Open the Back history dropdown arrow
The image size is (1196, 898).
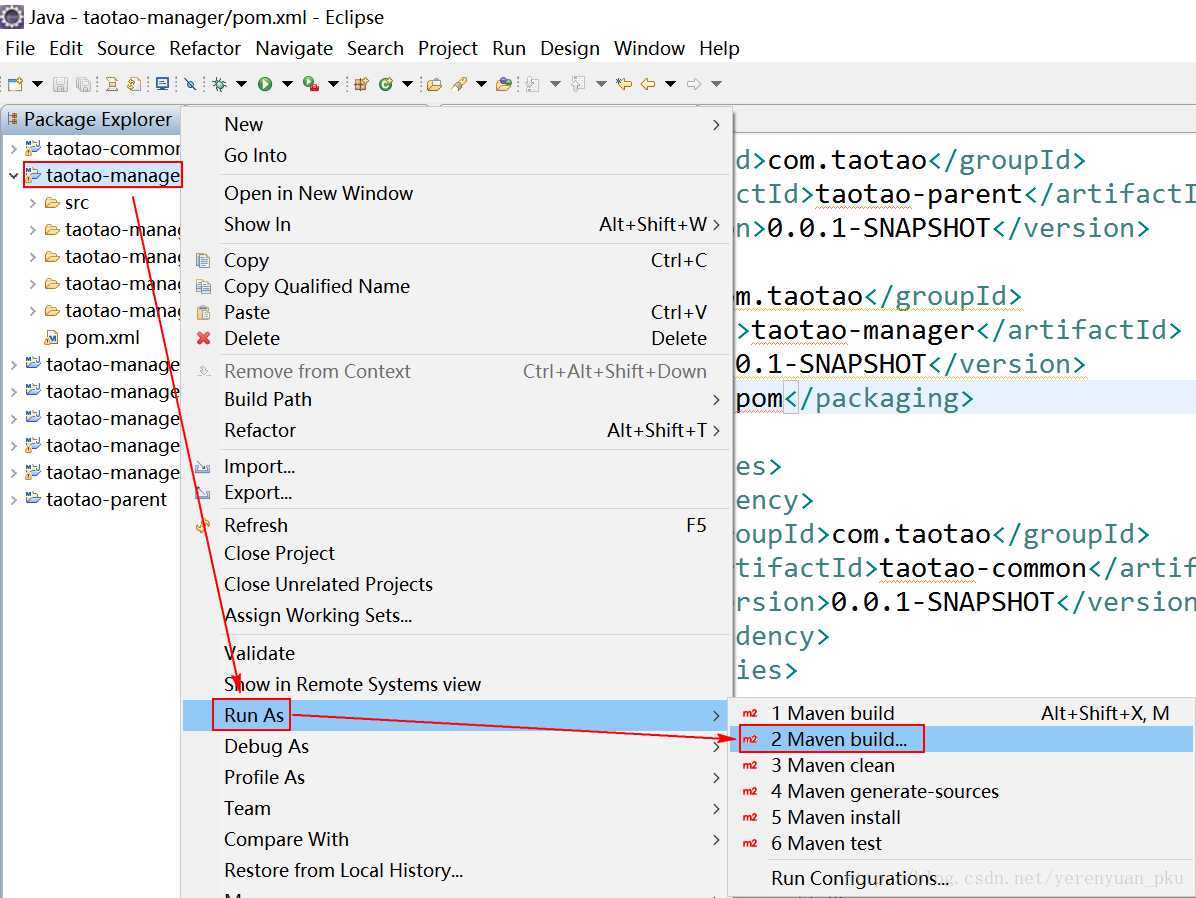(x=670, y=84)
